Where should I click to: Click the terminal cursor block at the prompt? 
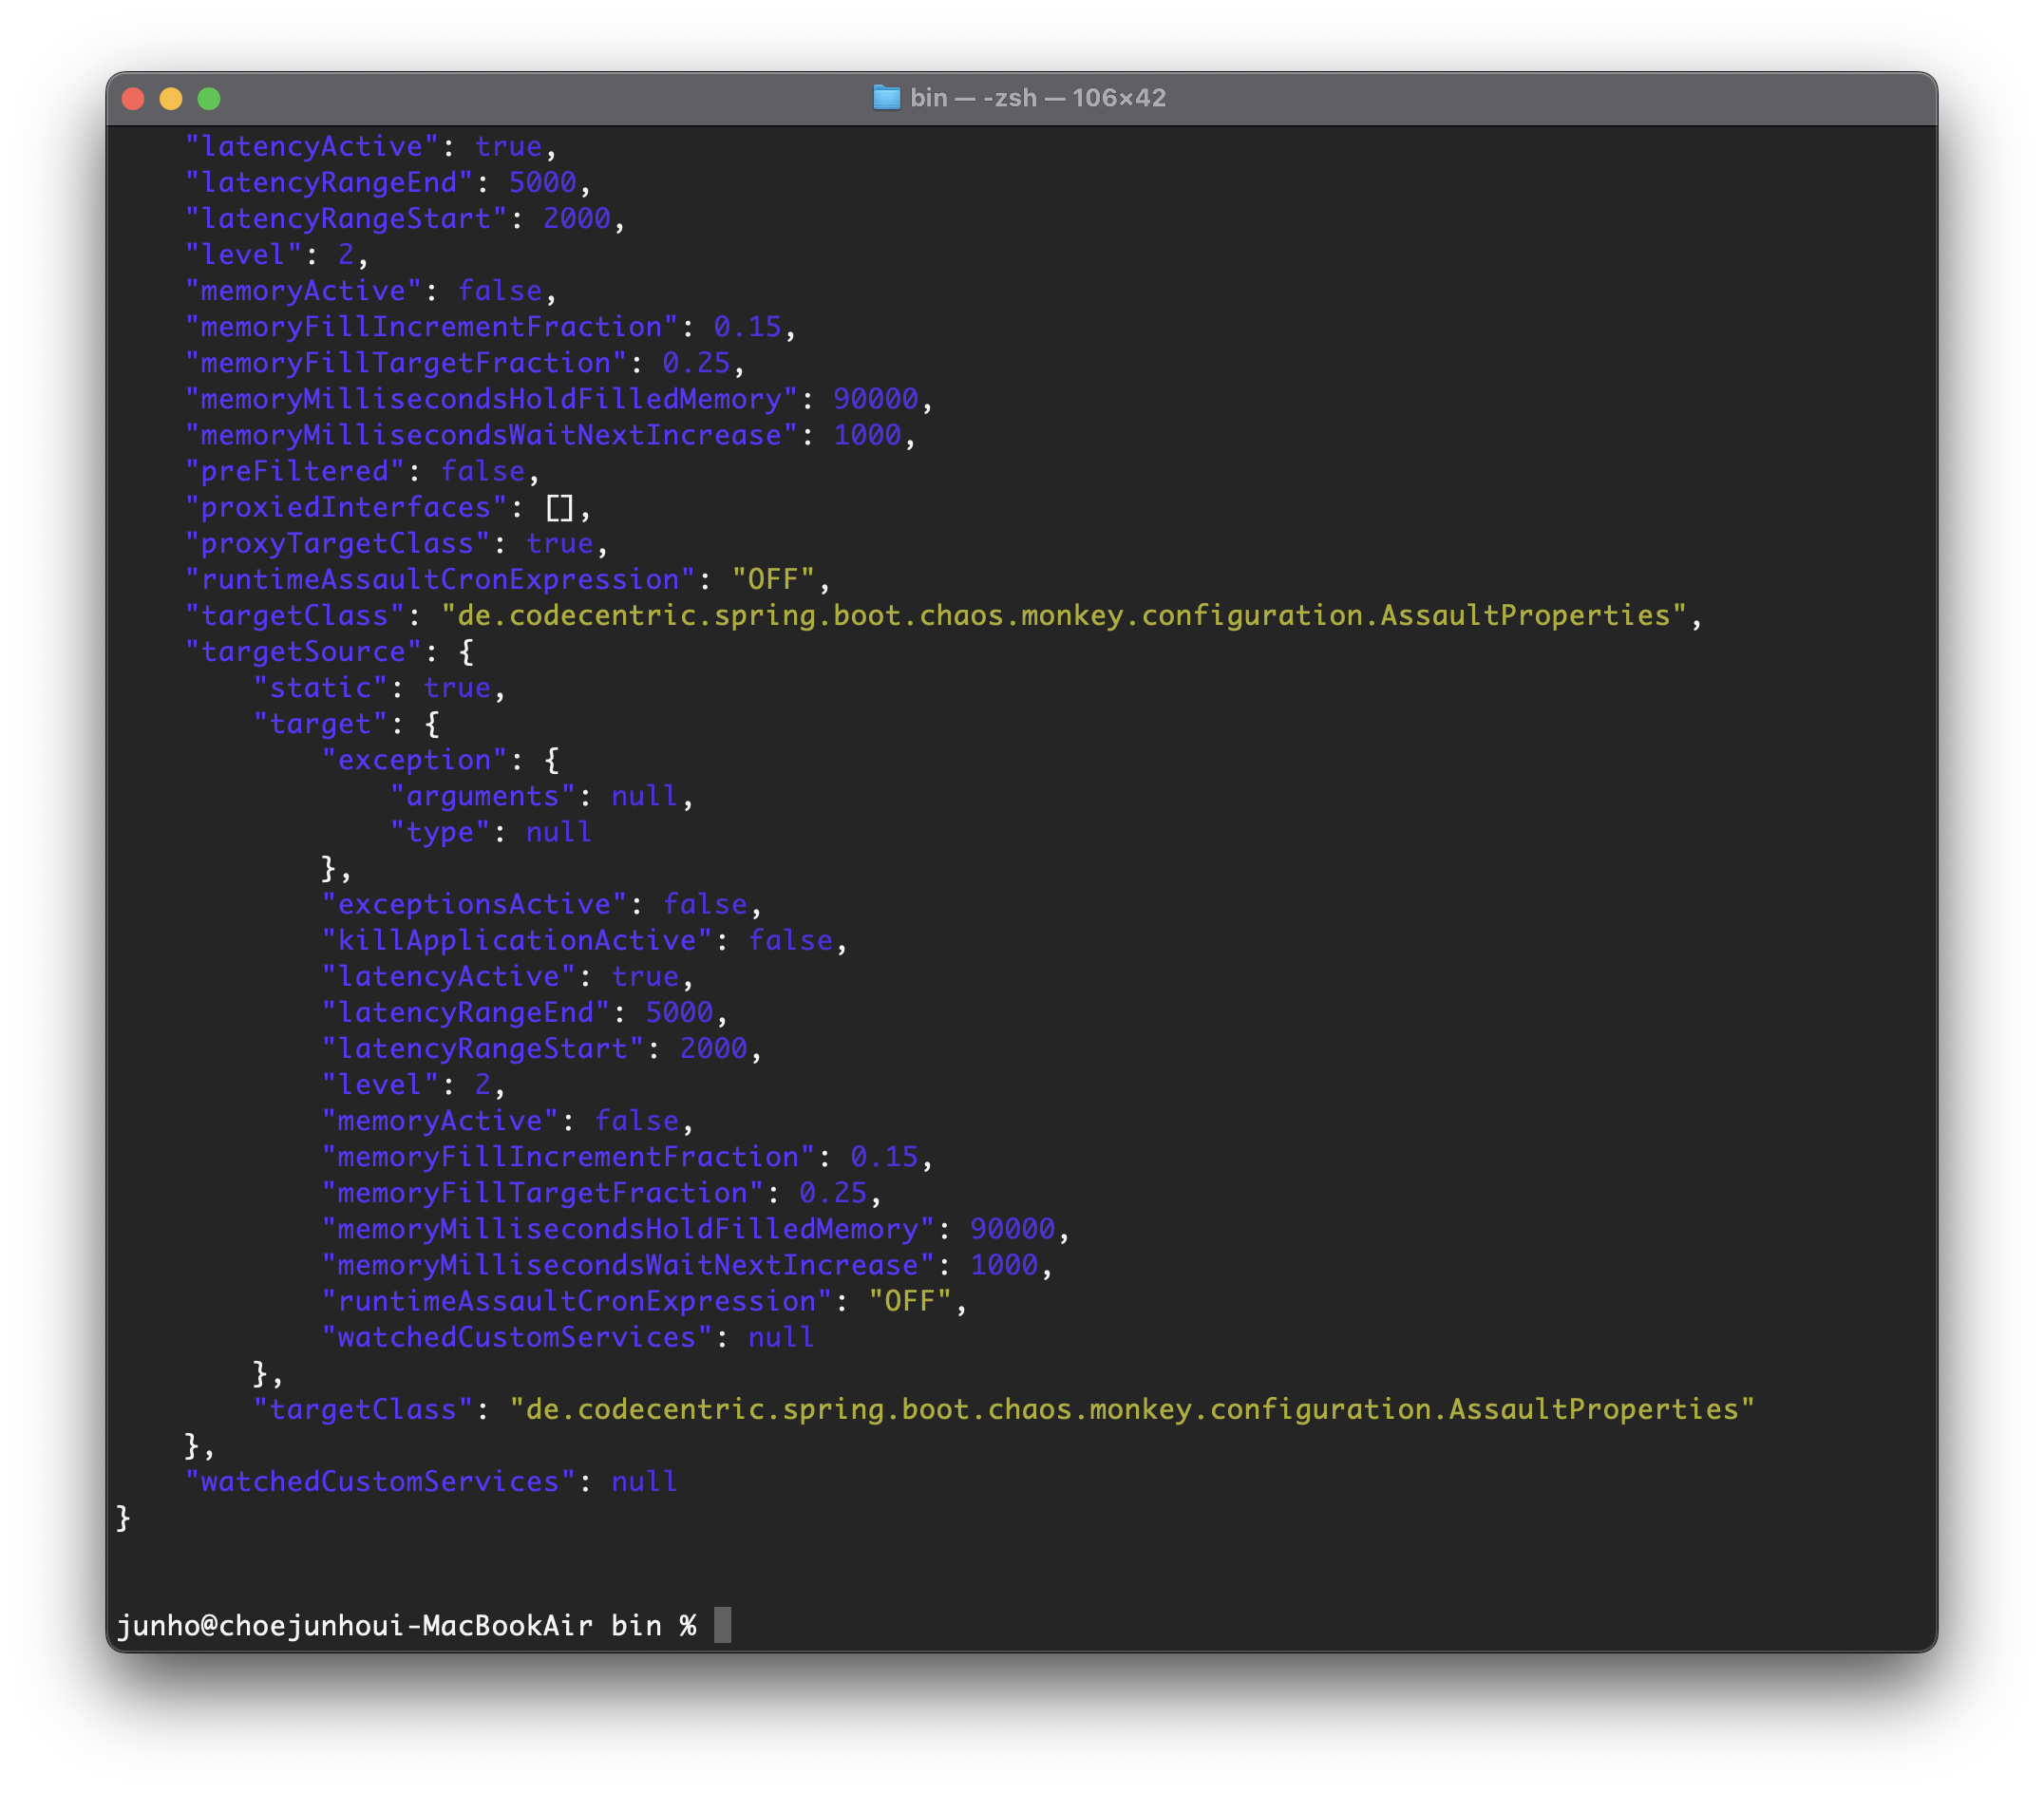(722, 1625)
